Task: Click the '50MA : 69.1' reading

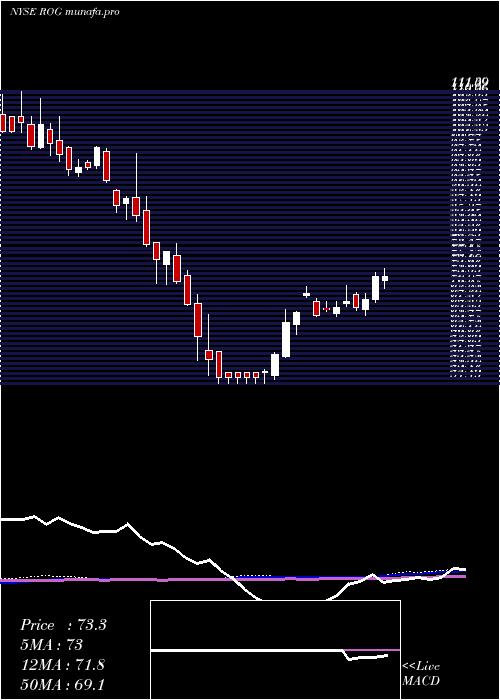Action: (62, 684)
